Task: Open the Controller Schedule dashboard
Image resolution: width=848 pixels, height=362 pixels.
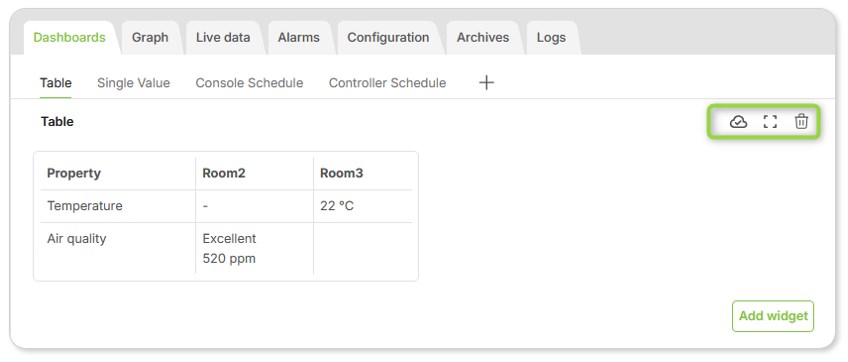Action: click(387, 83)
